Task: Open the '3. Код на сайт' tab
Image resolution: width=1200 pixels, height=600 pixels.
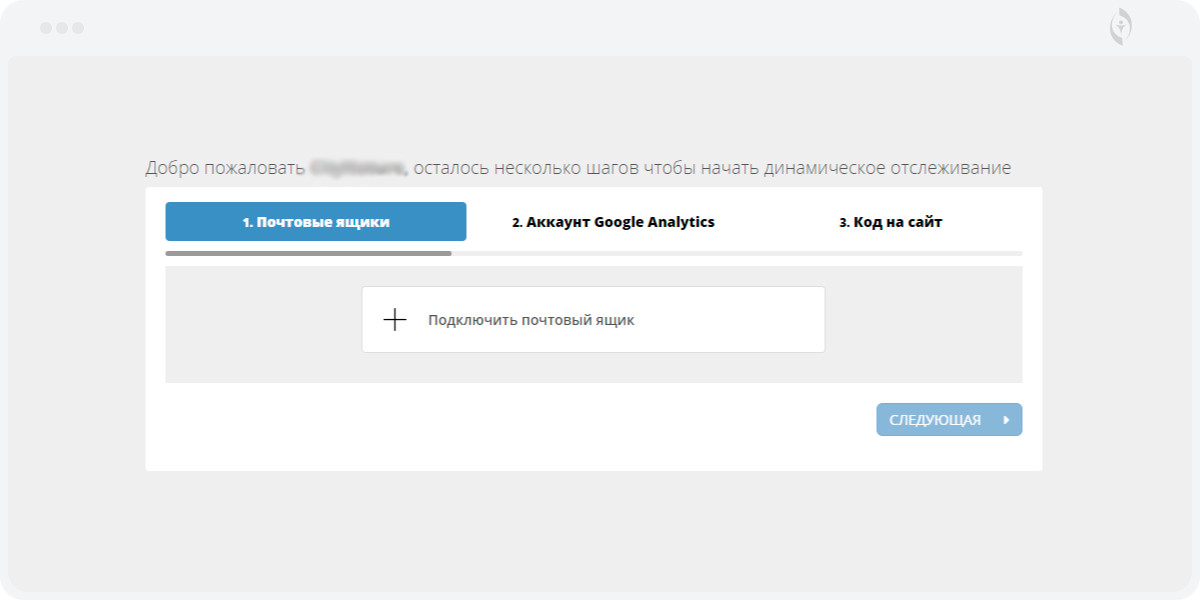Action: pos(890,222)
